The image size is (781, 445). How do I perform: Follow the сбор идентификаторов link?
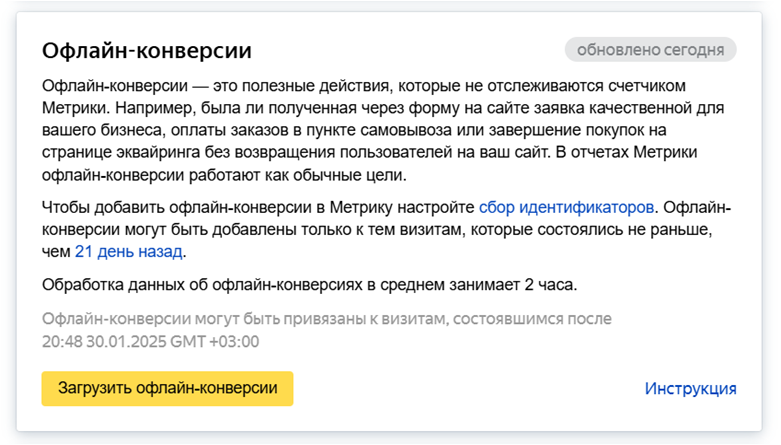[x=566, y=207]
